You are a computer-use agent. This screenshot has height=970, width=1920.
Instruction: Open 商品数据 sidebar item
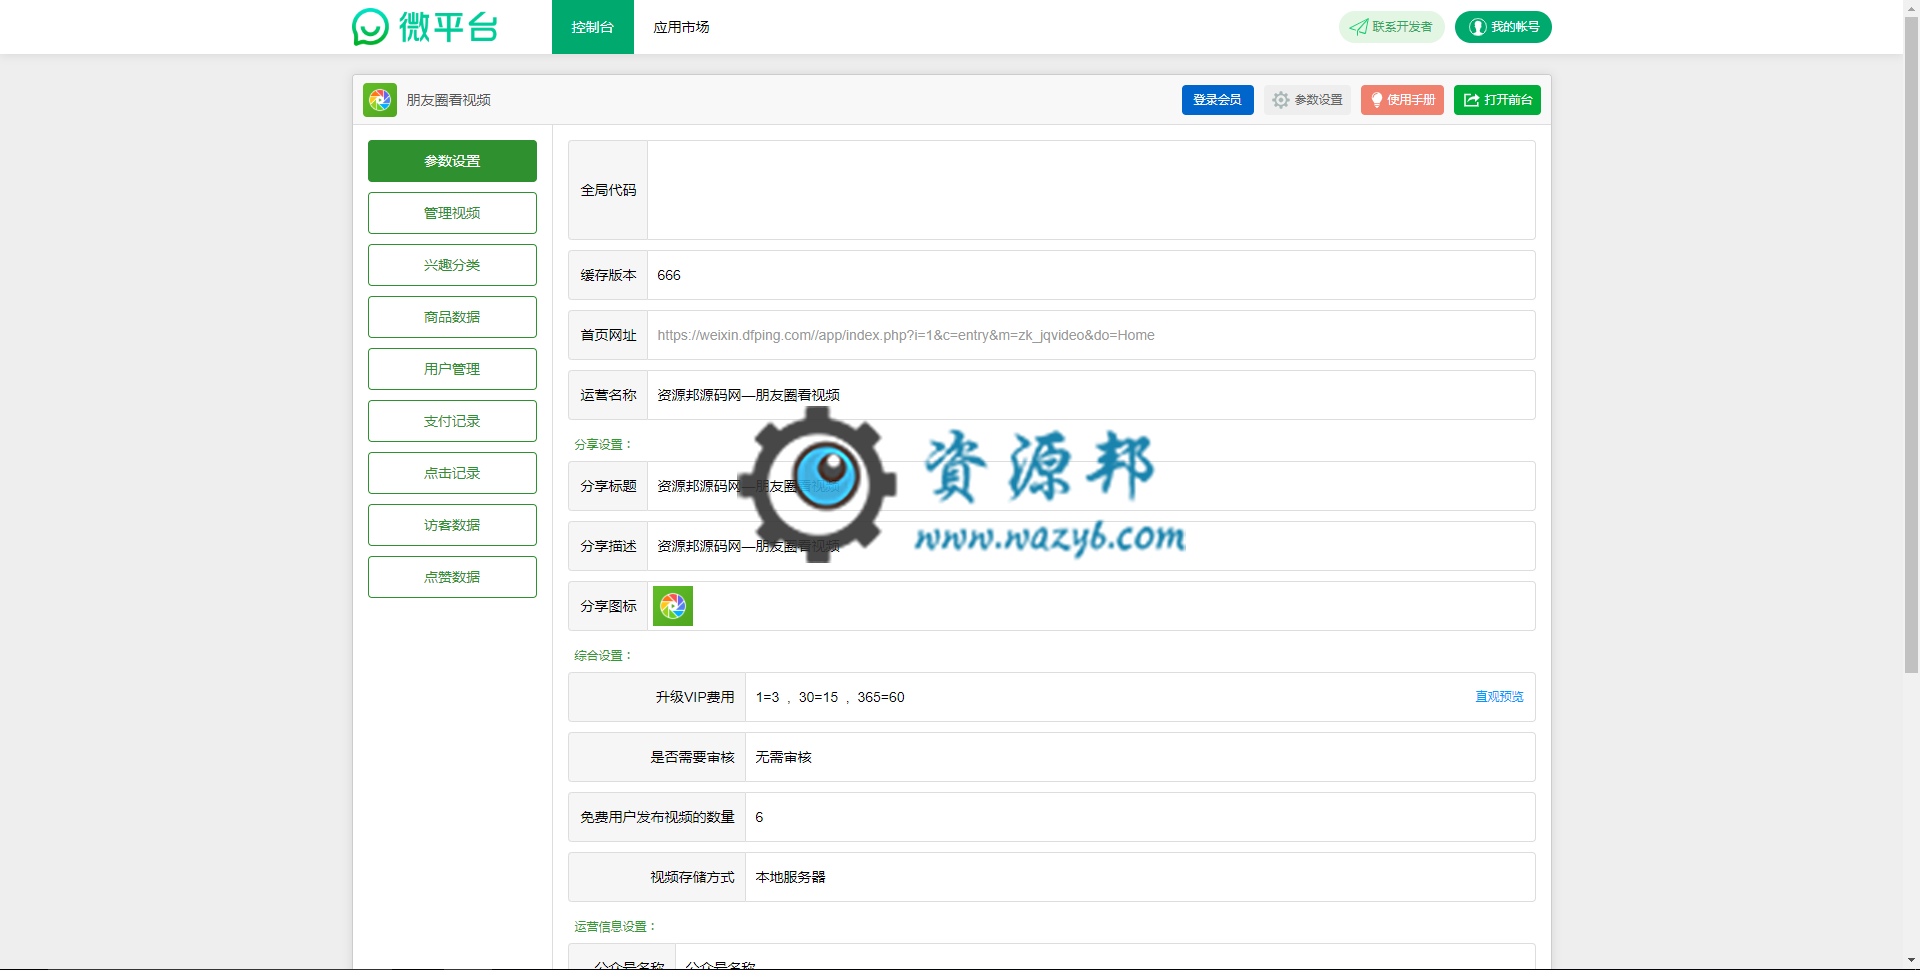coord(452,317)
